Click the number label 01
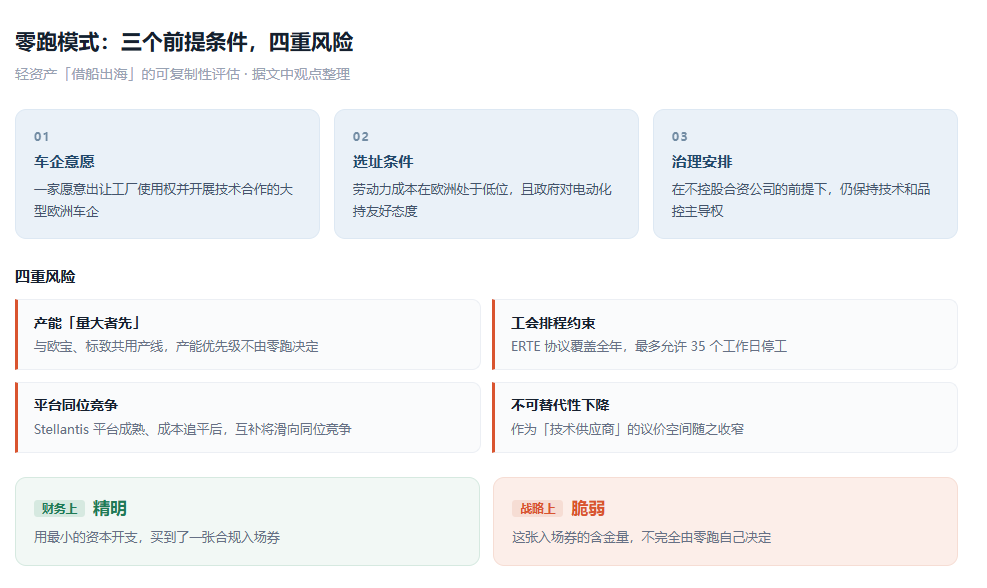 coord(42,137)
